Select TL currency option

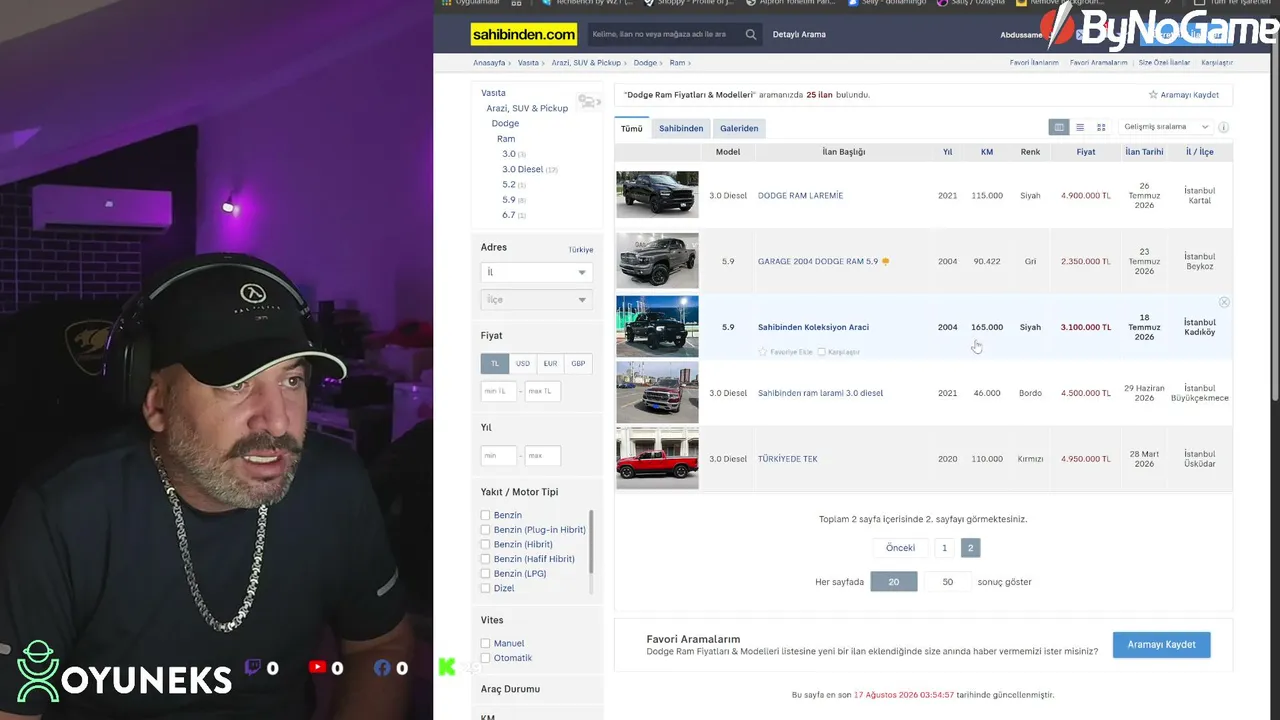click(495, 363)
